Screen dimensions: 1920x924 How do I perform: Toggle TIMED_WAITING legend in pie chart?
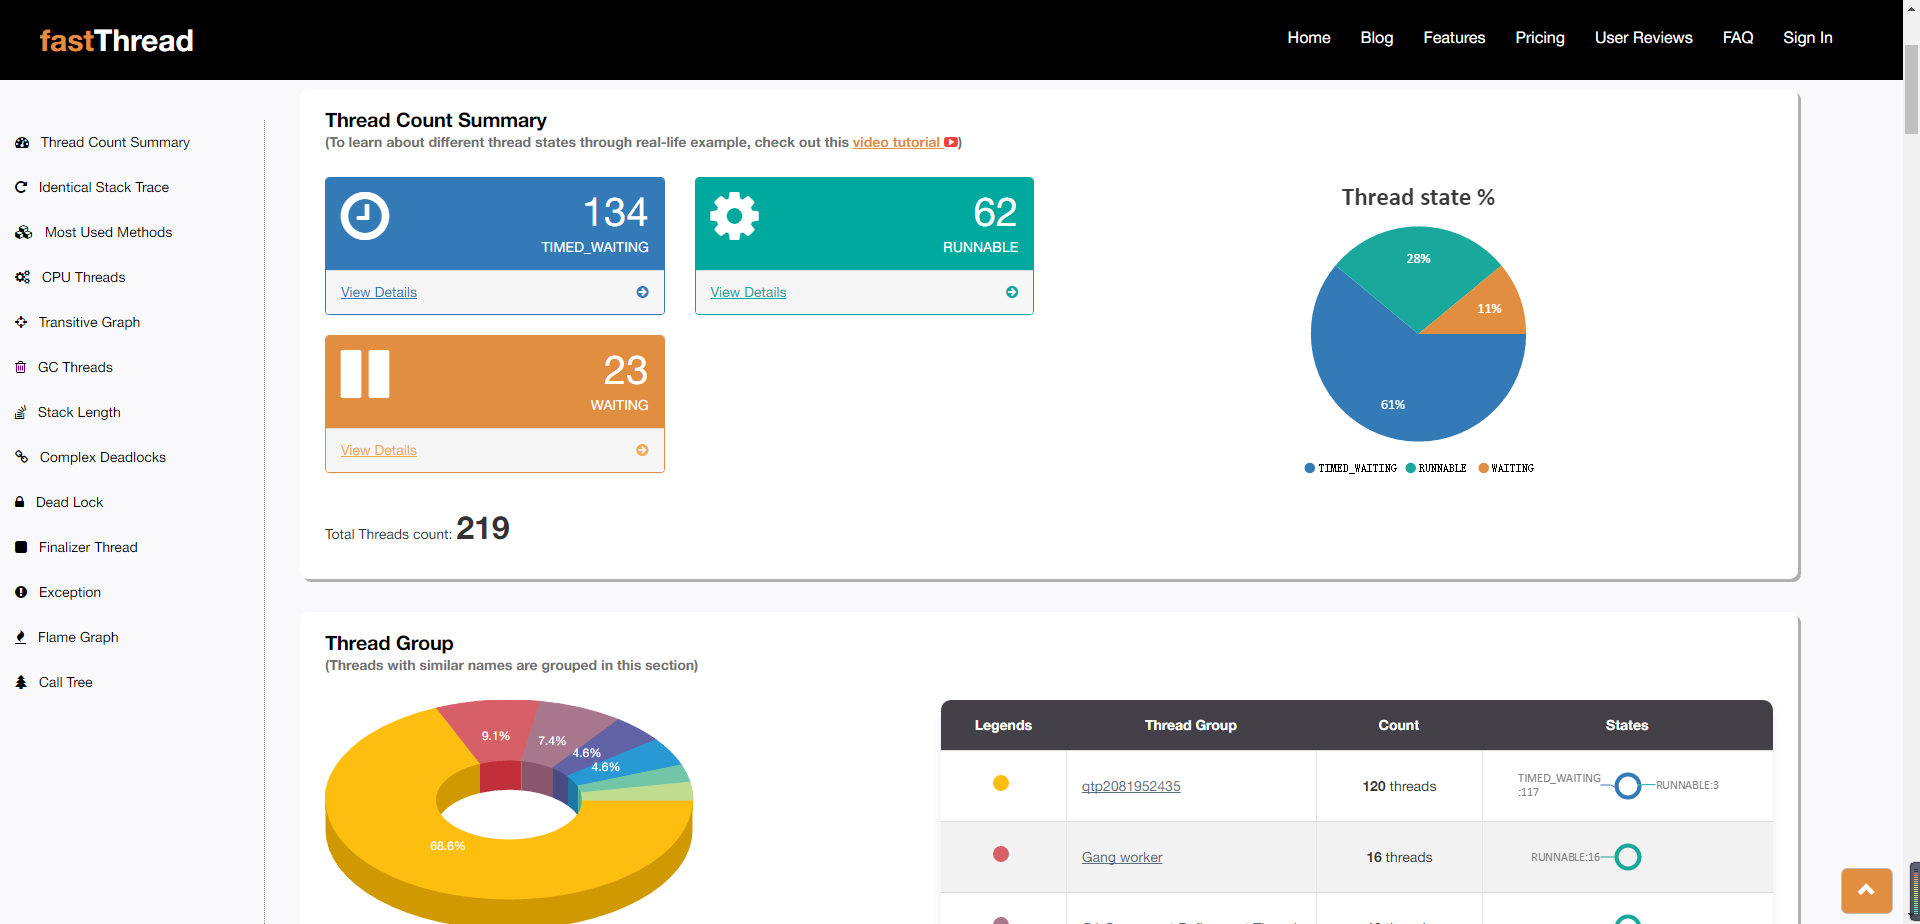pyautogui.click(x=1351, y=468)
